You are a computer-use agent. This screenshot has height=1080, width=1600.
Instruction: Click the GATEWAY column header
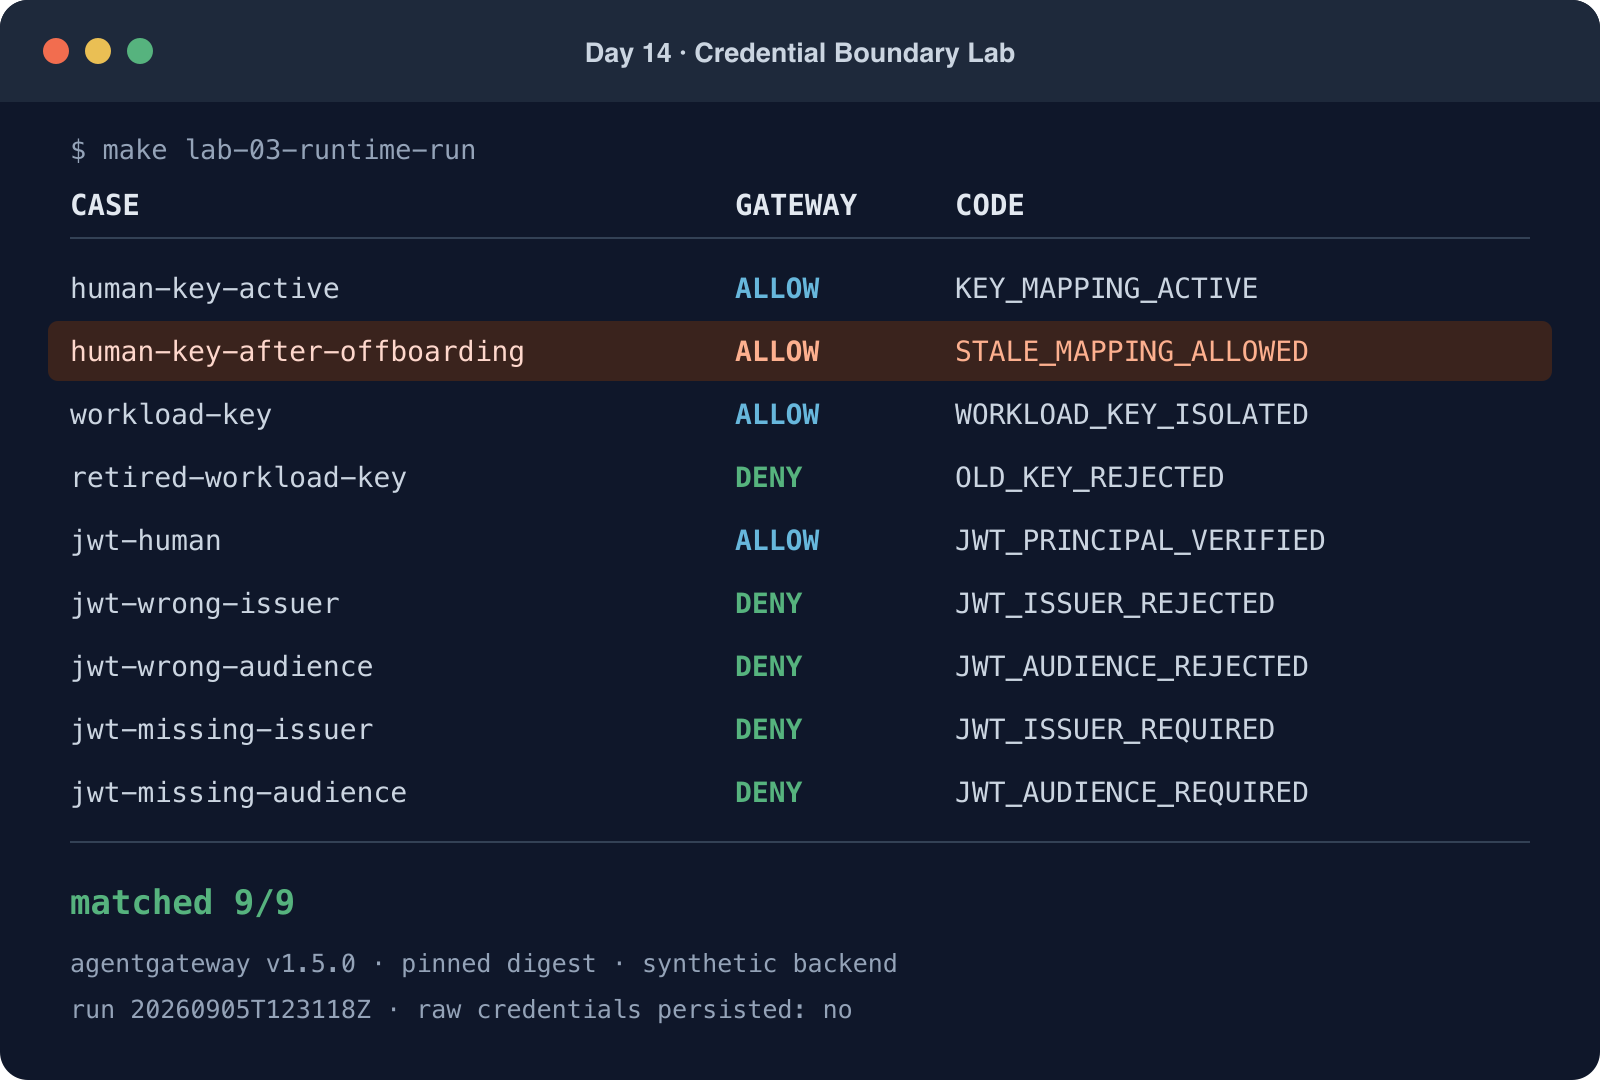point(796,205)
